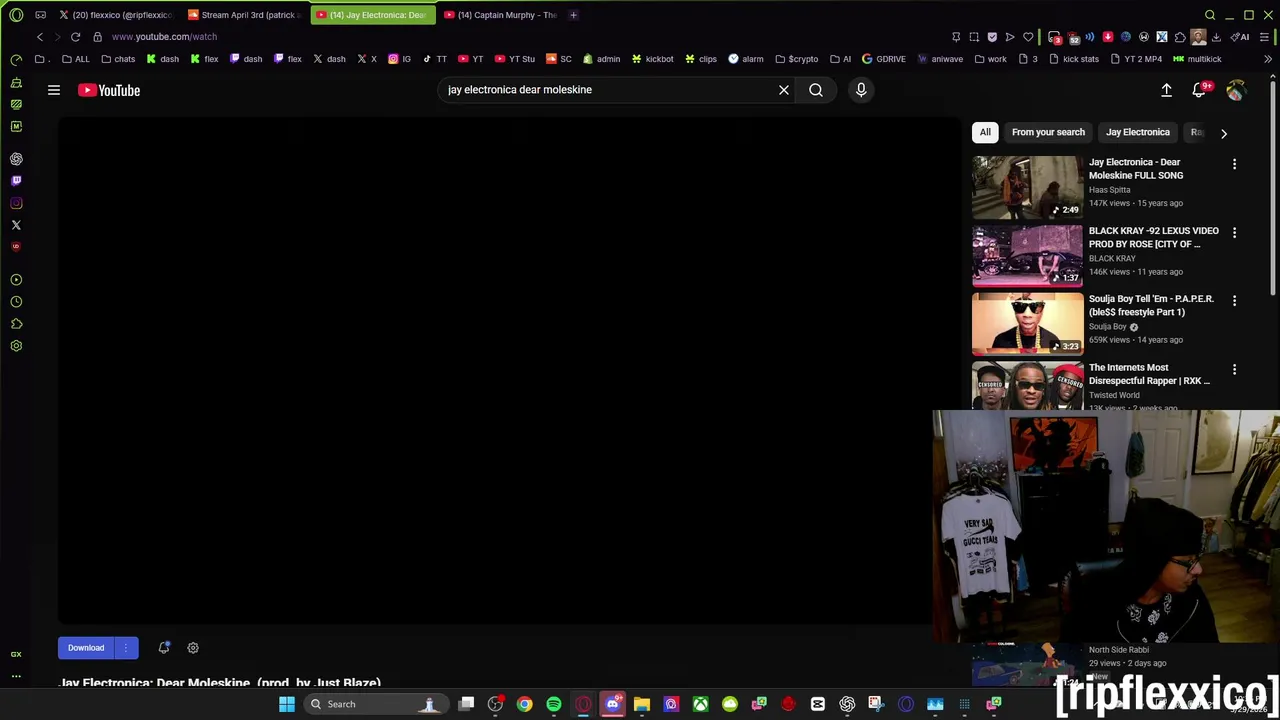Viewport: 1280px width, 720px height.
Task: Open the BLACK KRAY 92 Lexus video thumbnail
Action: click(x=1027, y=255)
